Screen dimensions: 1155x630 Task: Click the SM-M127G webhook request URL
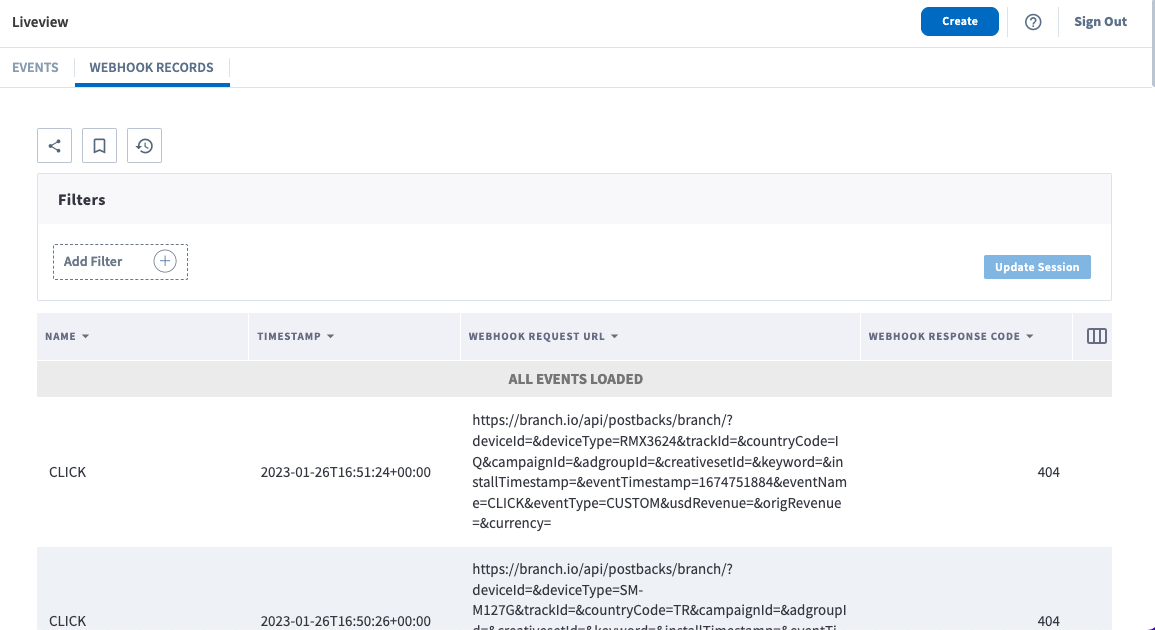point(659,595)
